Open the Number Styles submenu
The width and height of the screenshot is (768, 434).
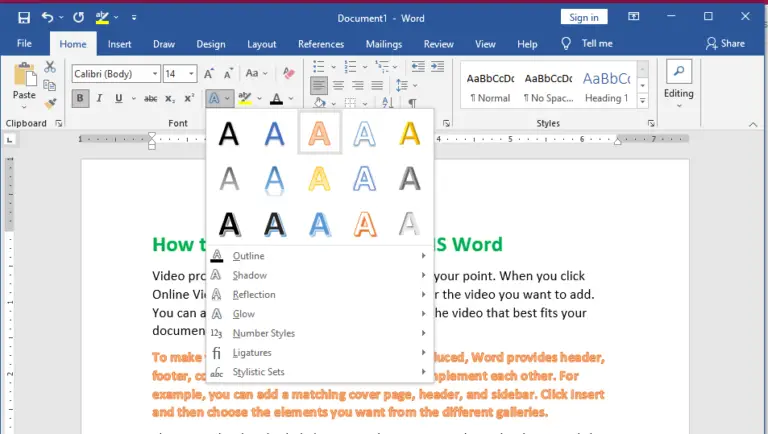click(x=320, y=333)
